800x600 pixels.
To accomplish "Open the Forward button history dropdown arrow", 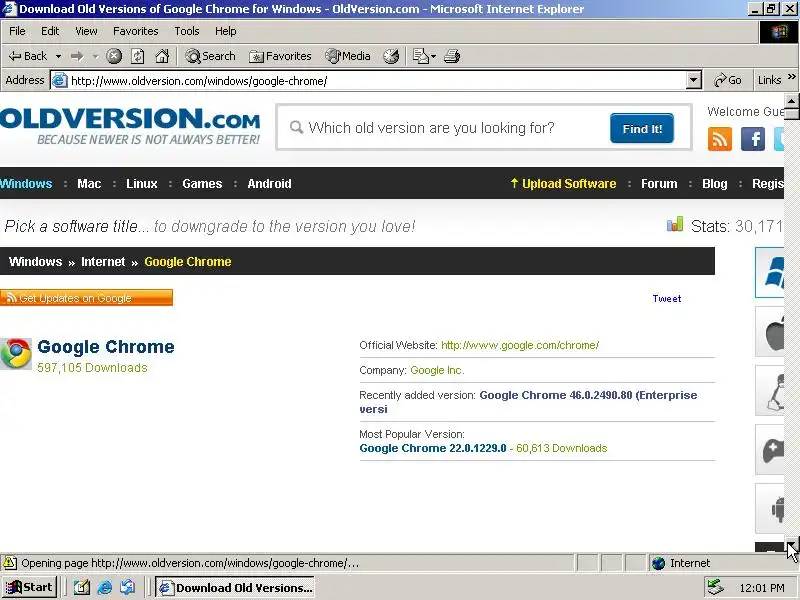I will click(x=95, y=56).
